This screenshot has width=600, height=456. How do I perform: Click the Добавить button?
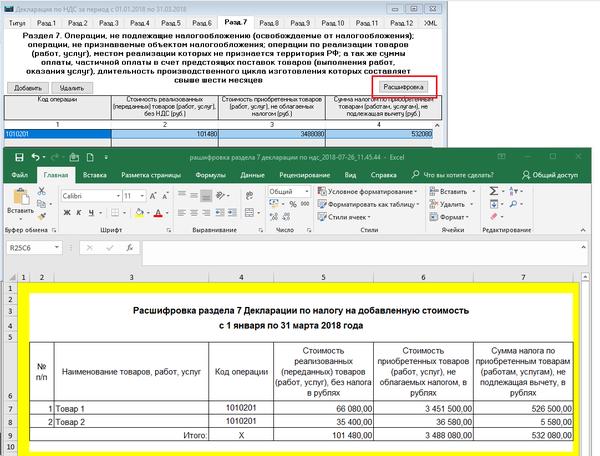point(28,88)
